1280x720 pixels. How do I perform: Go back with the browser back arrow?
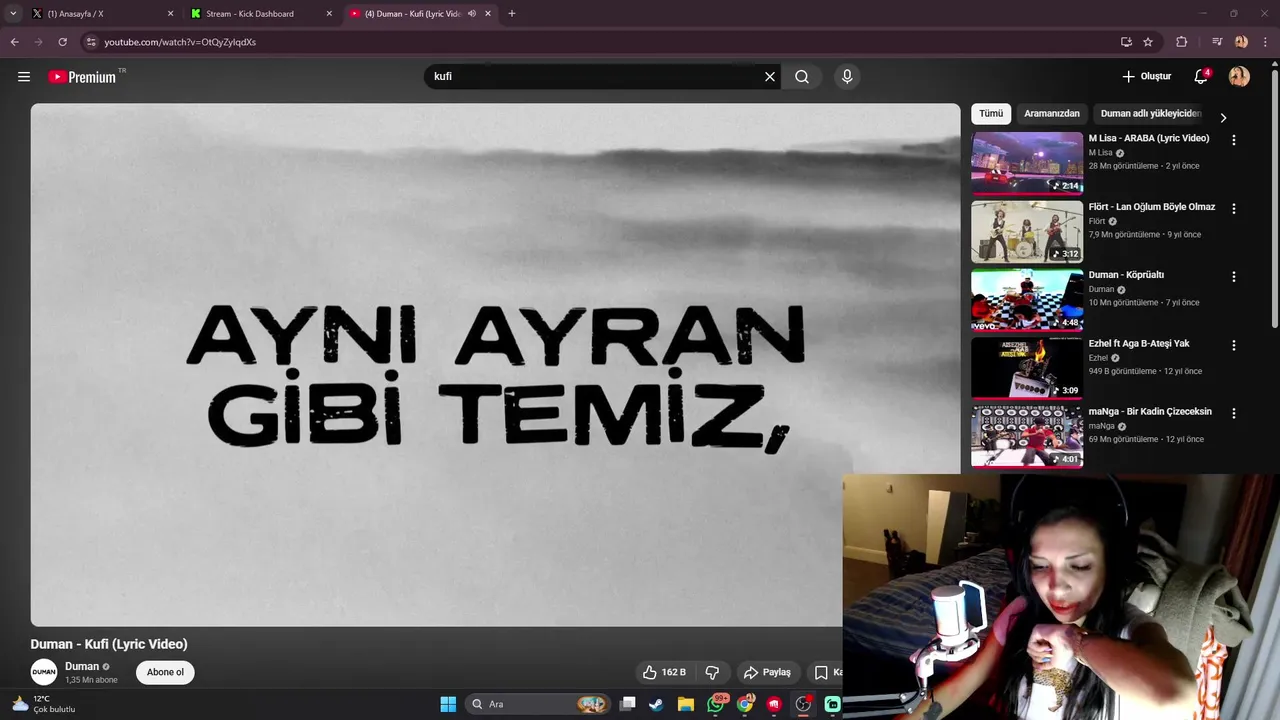pos(14,42)
